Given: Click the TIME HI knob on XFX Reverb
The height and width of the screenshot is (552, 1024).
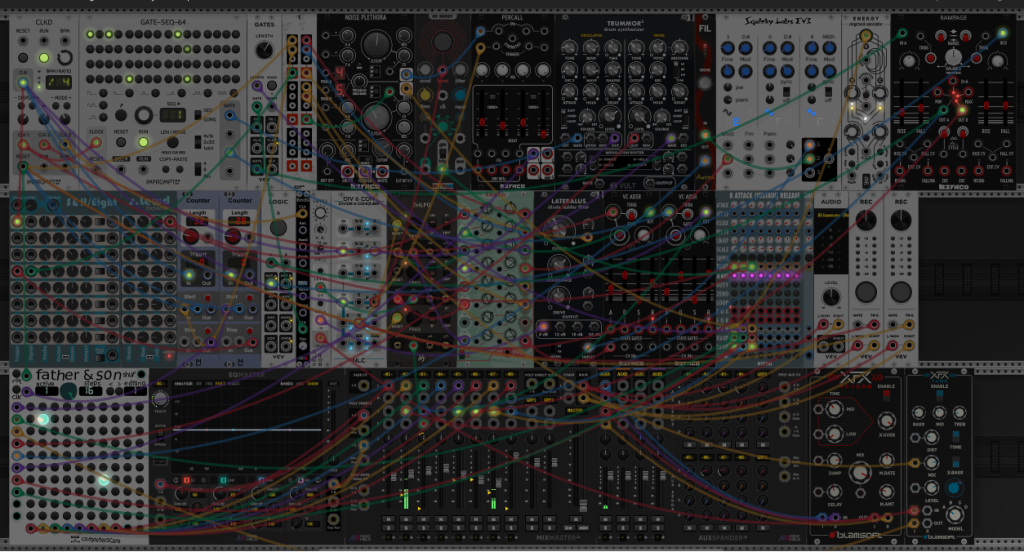Looking at the screenshot, I should click(x=834, y=409).
